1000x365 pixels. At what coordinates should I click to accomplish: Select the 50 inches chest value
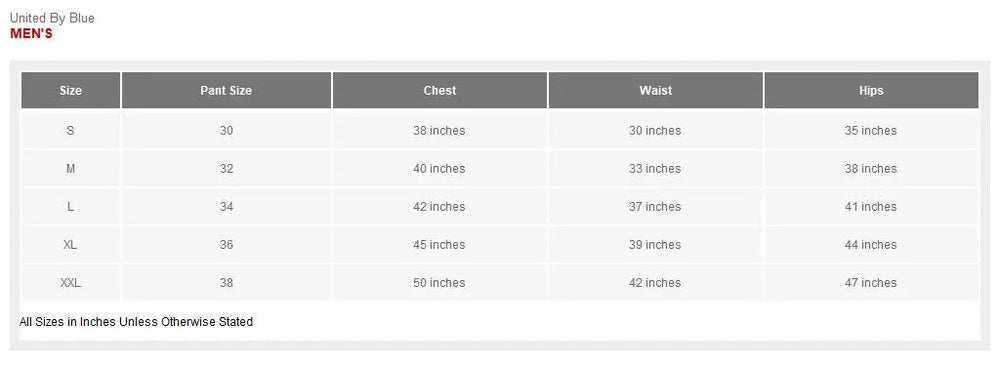[x=439, y=283]
